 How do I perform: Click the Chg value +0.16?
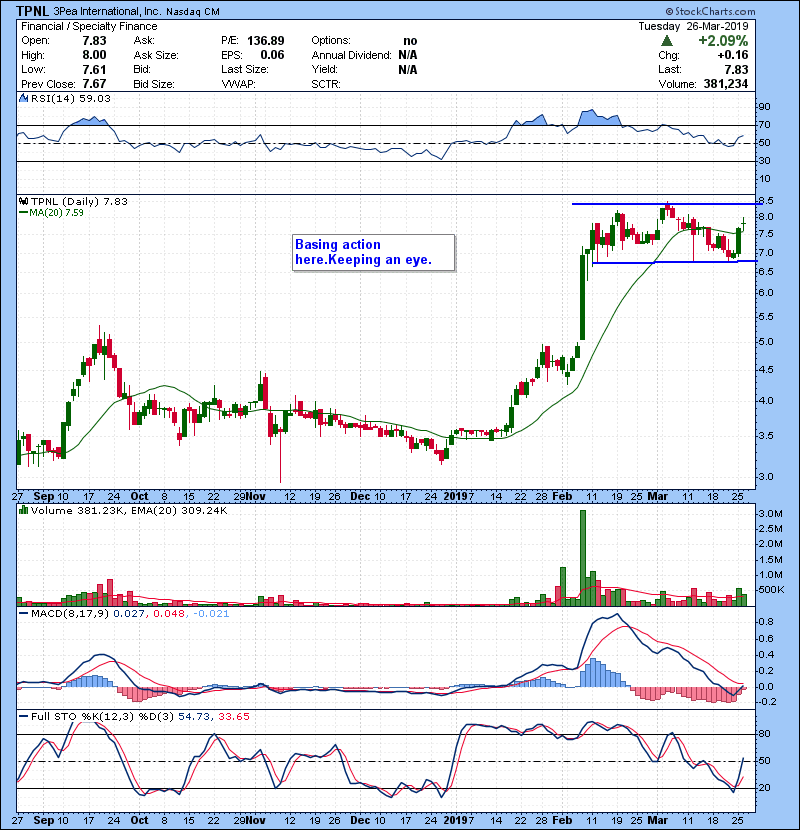733,55
